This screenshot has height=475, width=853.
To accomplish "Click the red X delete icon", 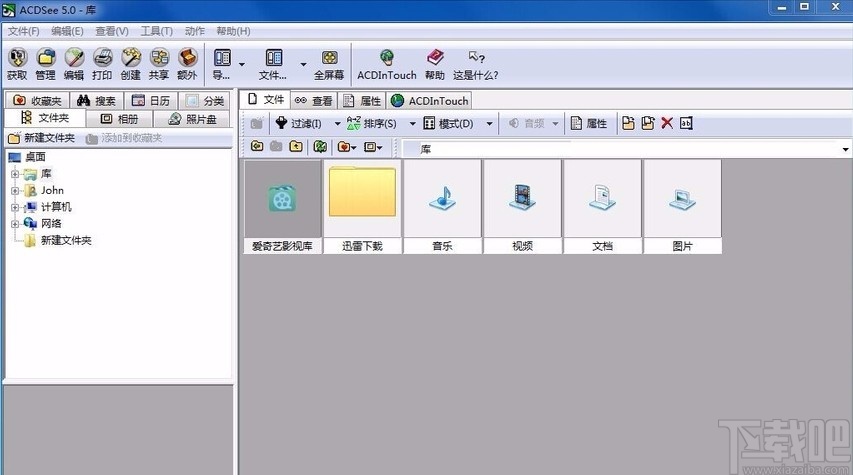I will point(667,124).
